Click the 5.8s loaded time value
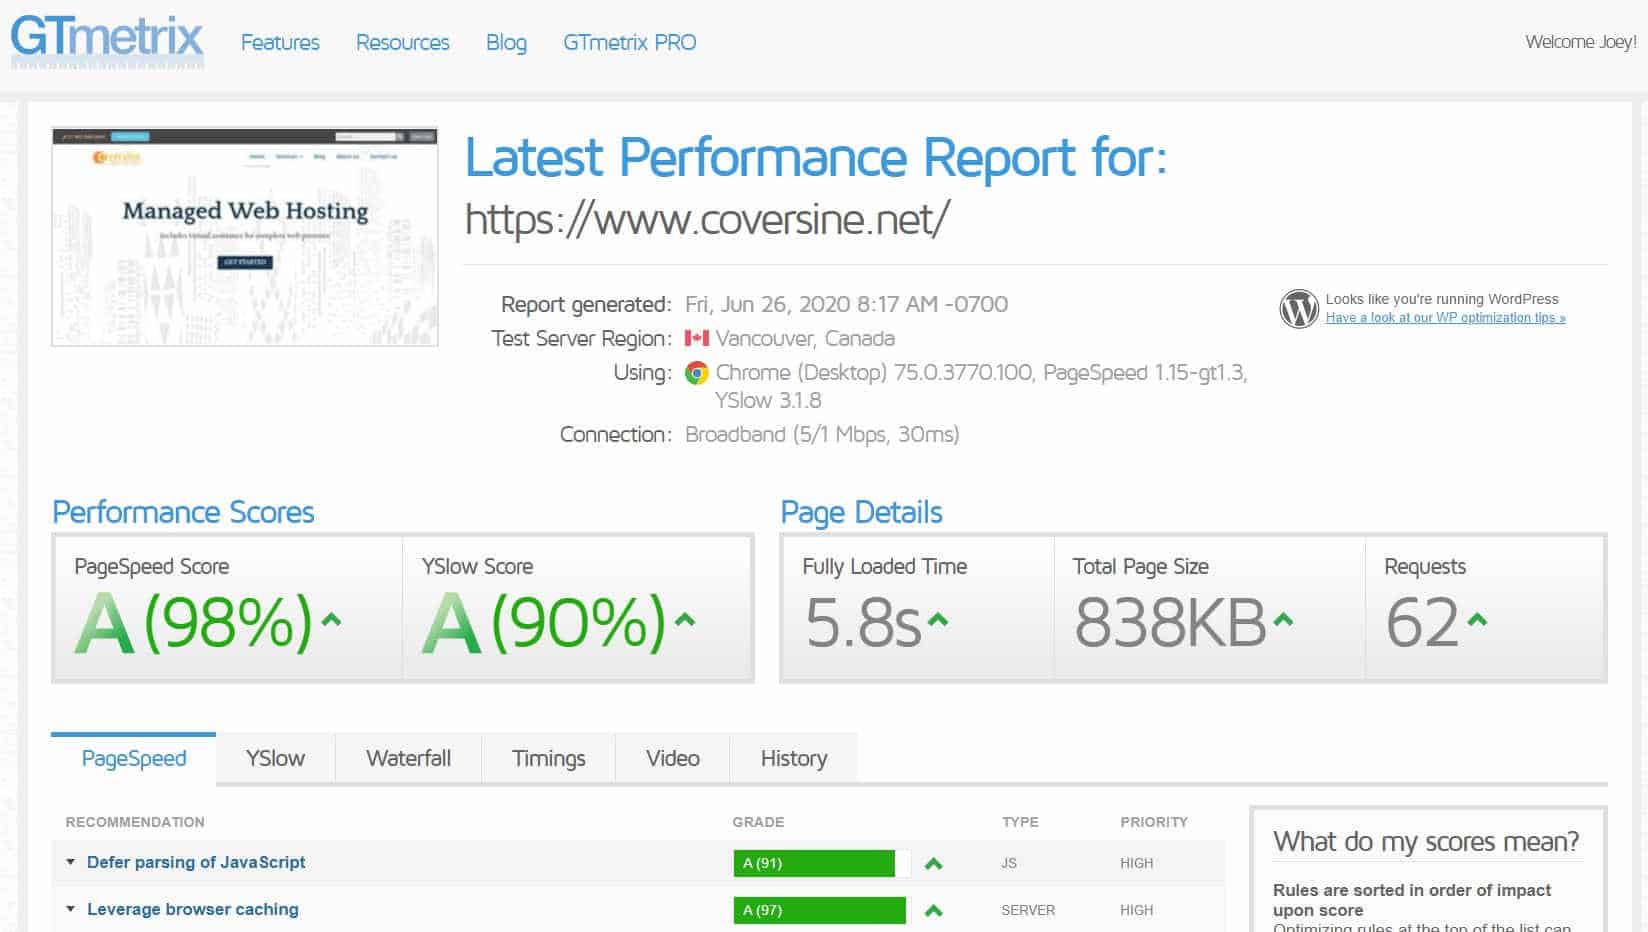 863,623
